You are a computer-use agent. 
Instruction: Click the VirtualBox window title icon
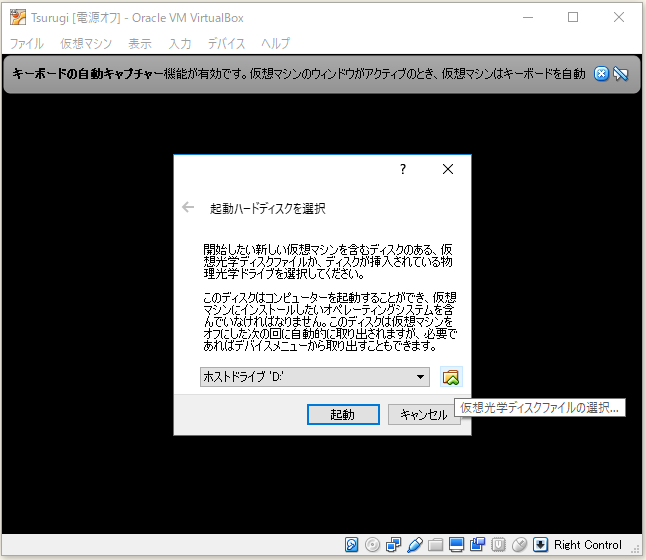18,18
